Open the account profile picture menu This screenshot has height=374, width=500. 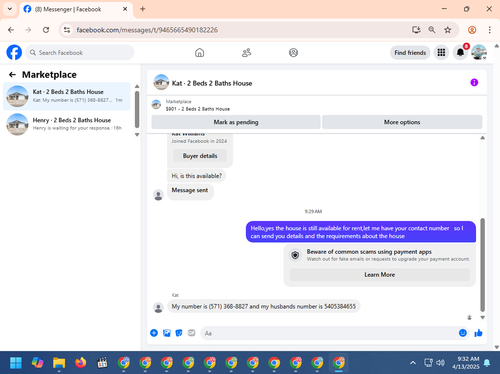[x=479, y=52]
